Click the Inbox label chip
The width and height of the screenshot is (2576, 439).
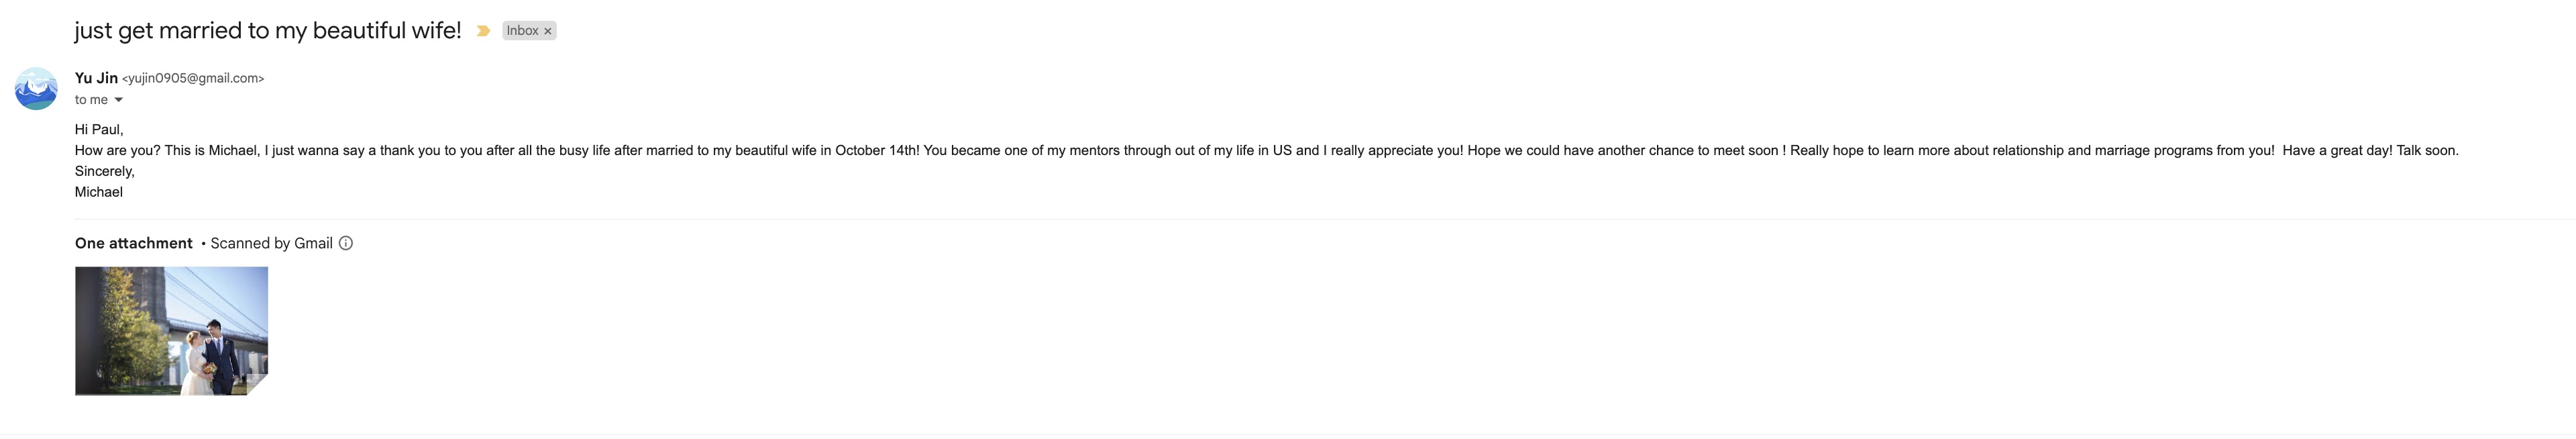click(522, 31)
